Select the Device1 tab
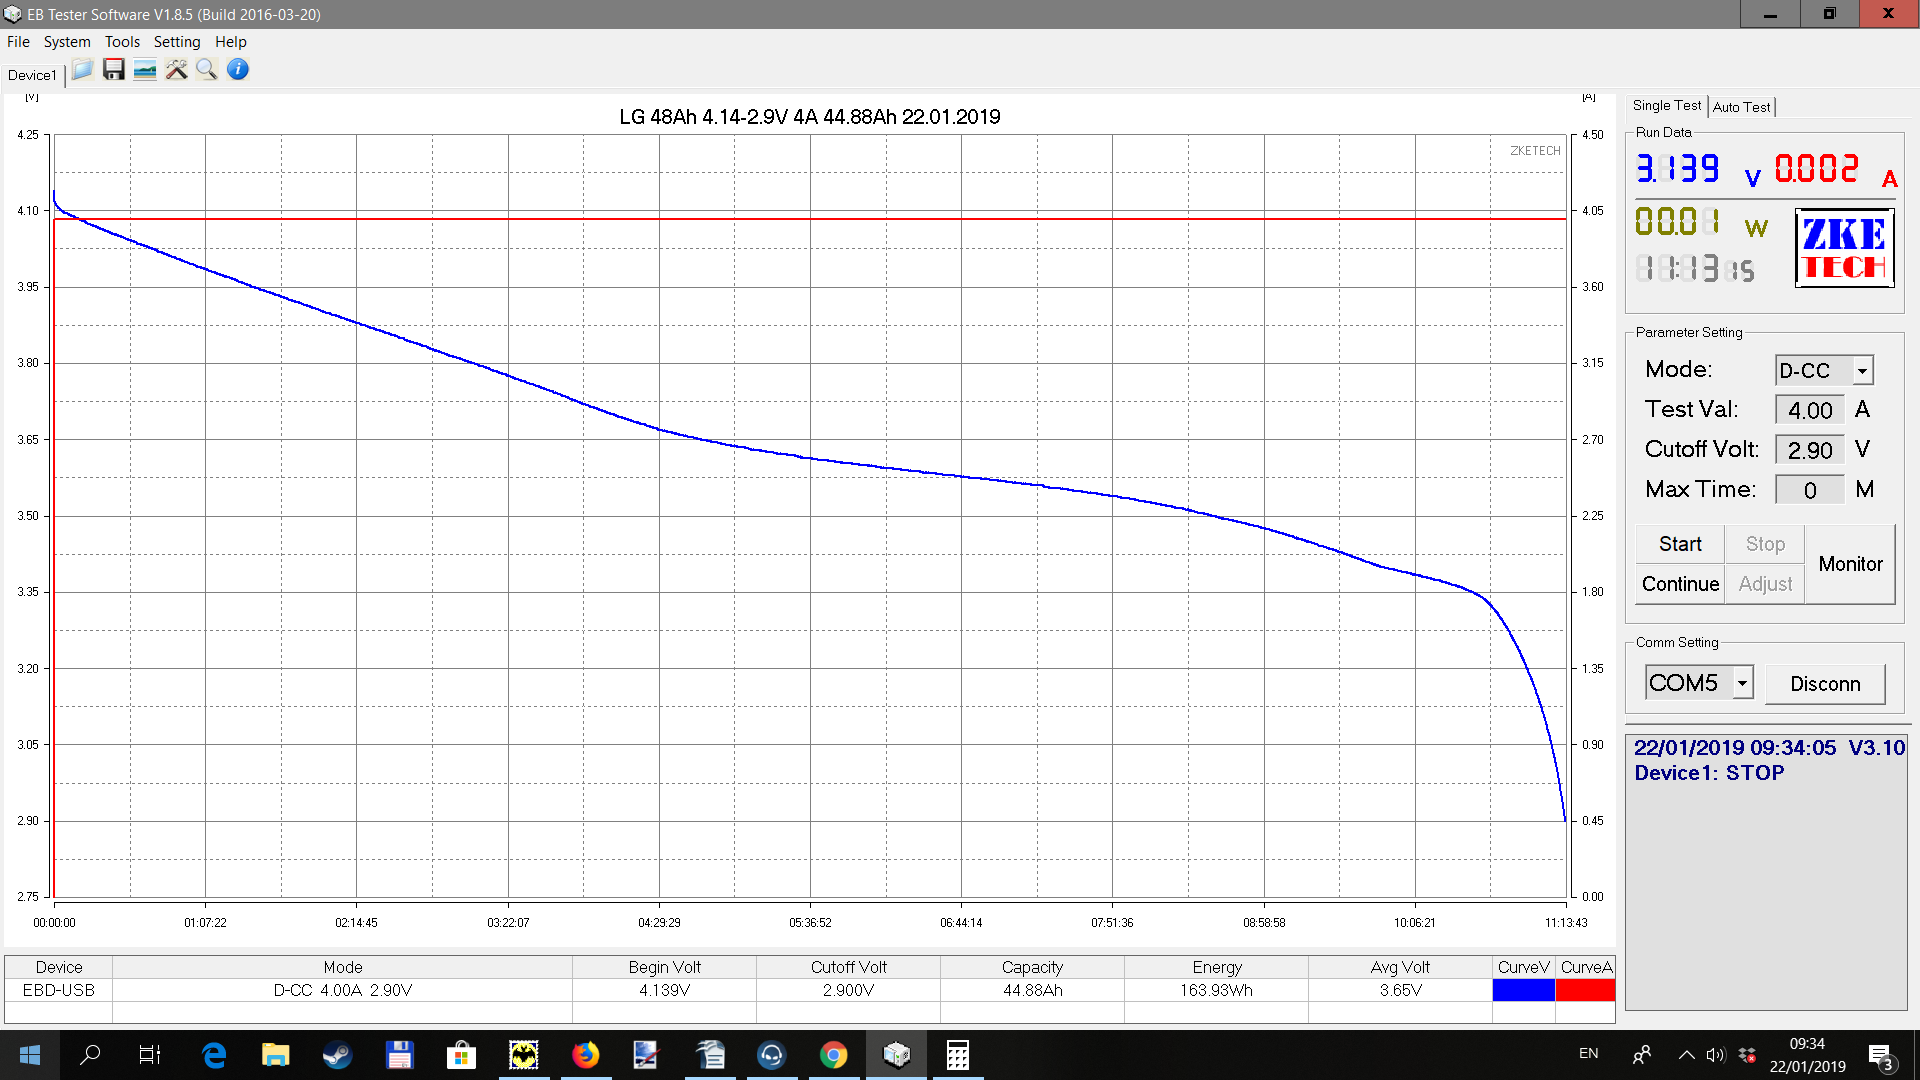Image resolution: width=1920 pixels, height=1080 pixels. 32,75
